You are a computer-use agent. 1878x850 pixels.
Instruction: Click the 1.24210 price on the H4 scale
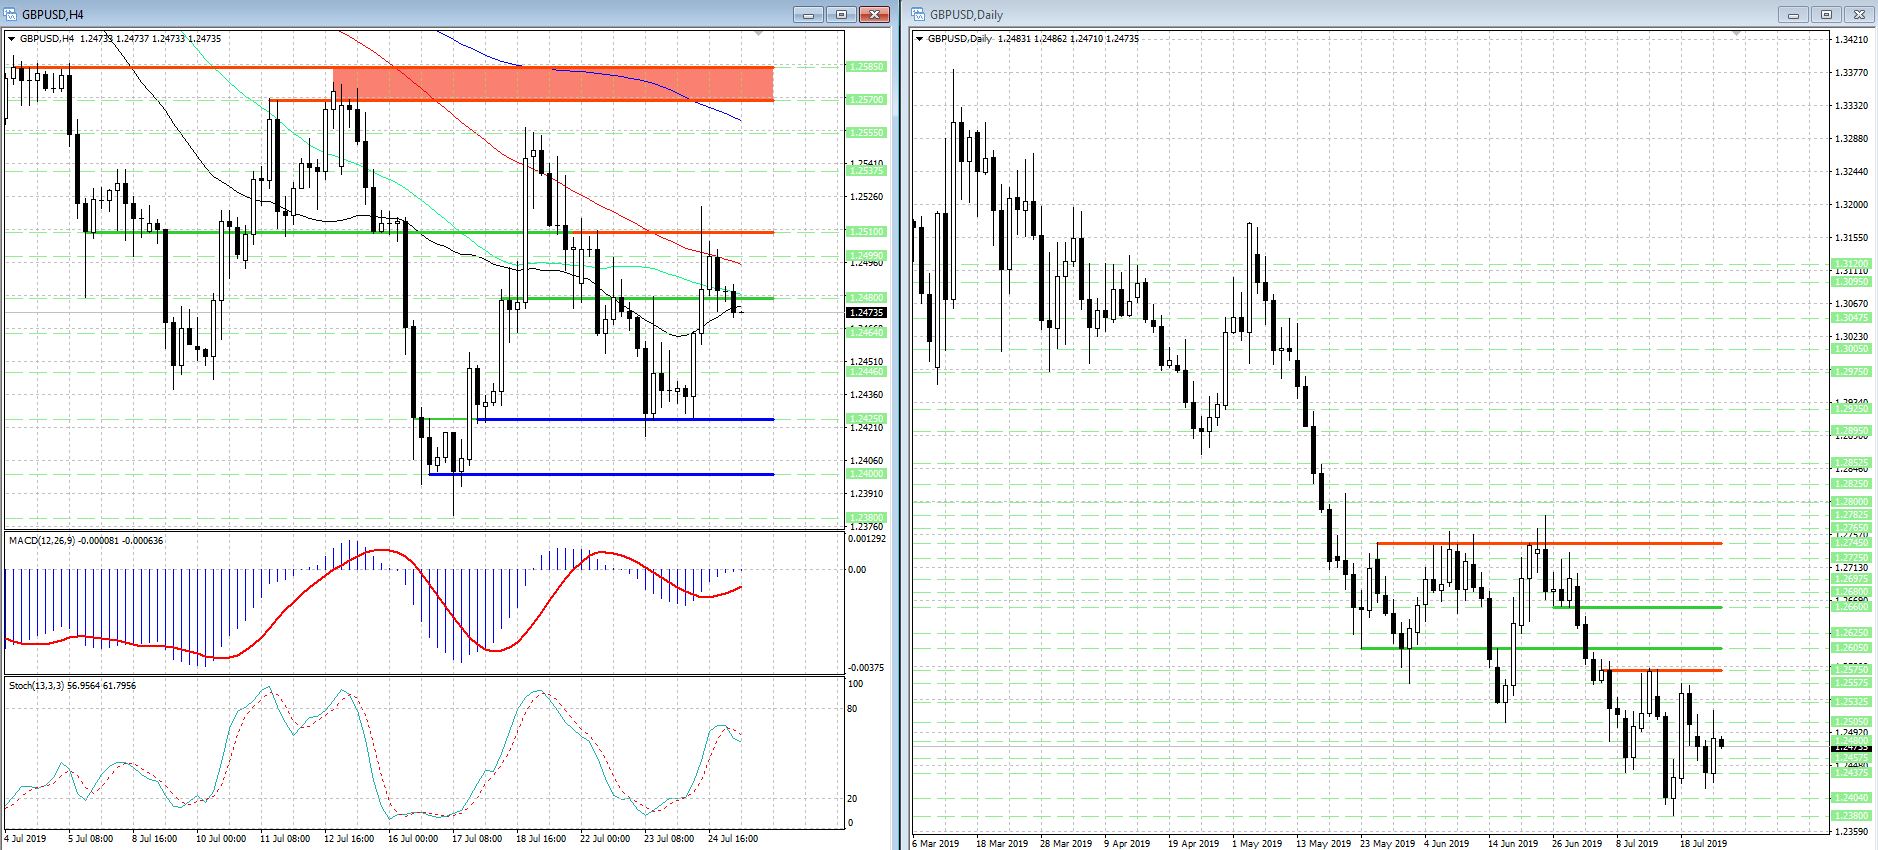pos(866,428)
